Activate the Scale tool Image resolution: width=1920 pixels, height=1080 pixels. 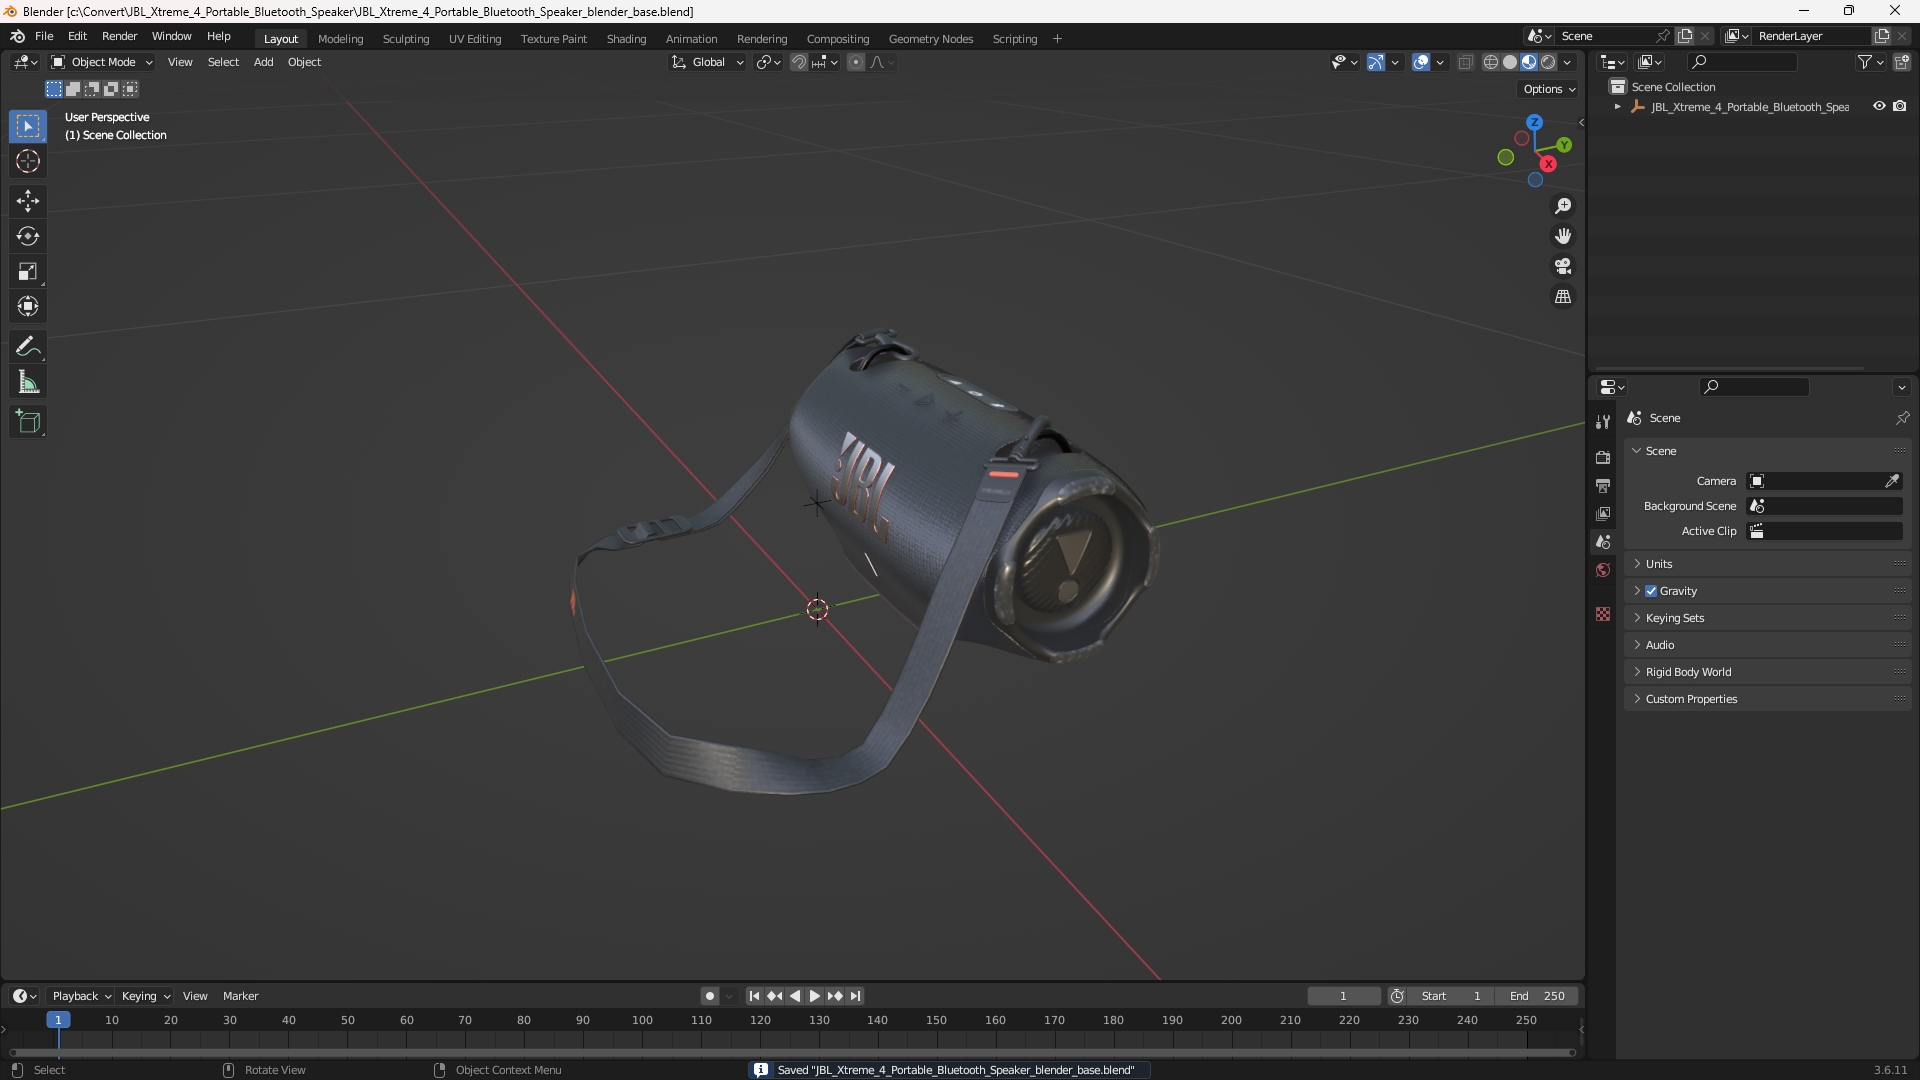coord(28,271)
